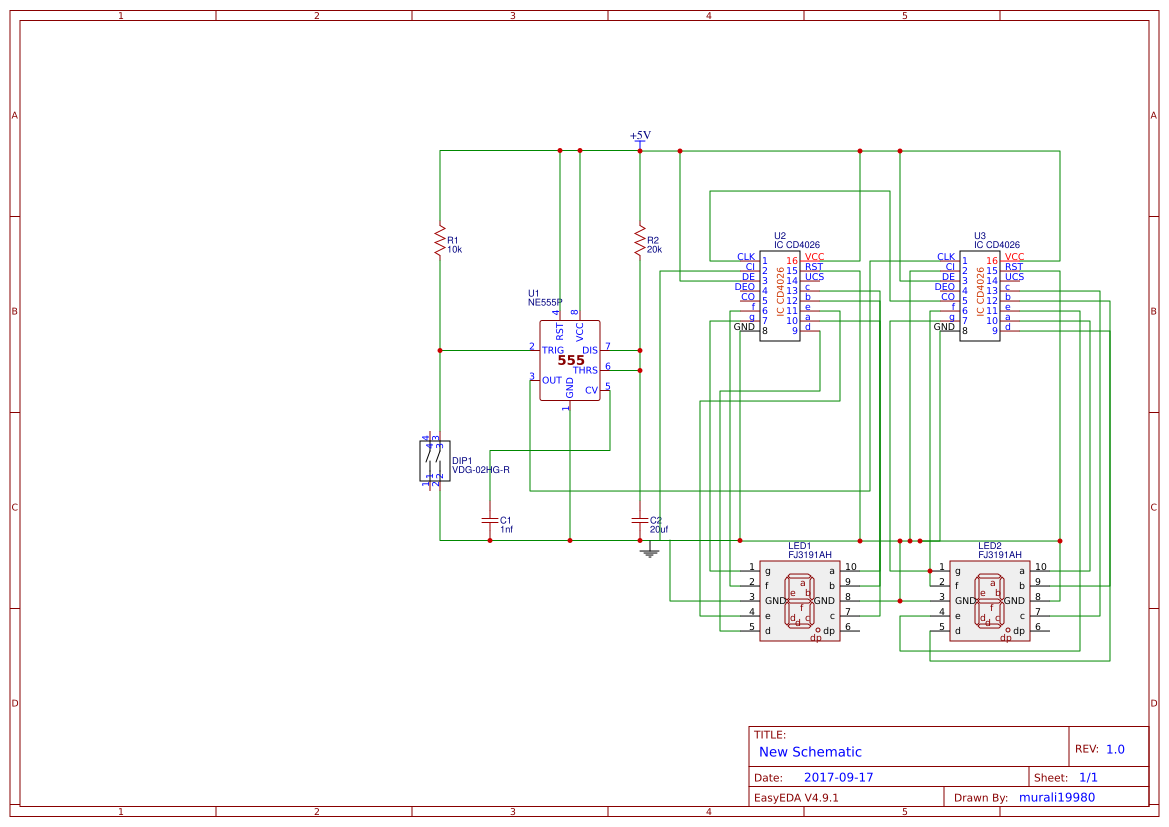
Task: Click the date 2017-09-17 in title block
Action: [841, 776]
